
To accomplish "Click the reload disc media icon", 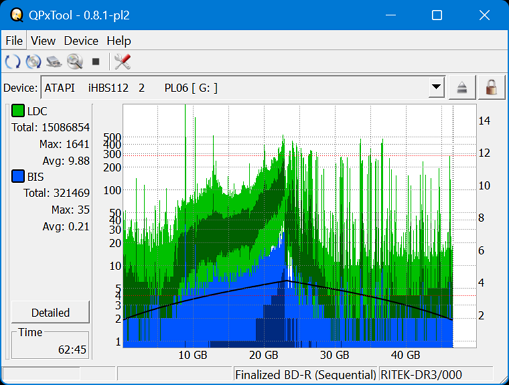I will coord(33,62).
